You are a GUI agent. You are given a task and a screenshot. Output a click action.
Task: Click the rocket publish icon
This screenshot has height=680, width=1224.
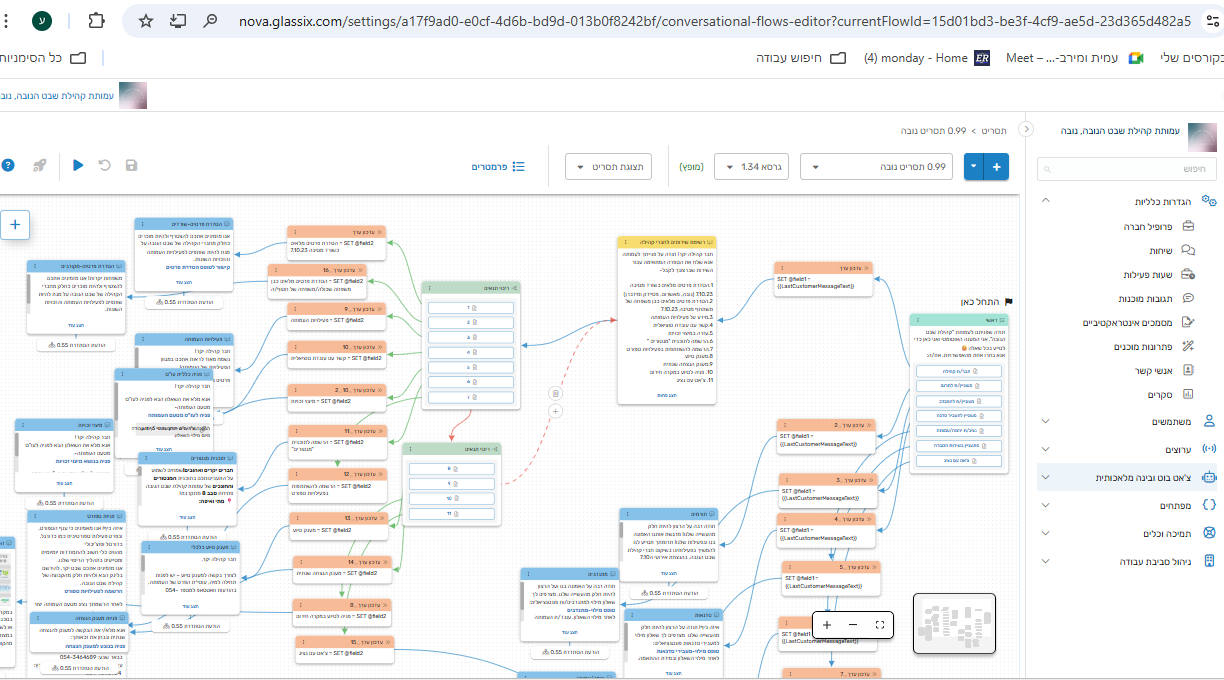point(39,165)
